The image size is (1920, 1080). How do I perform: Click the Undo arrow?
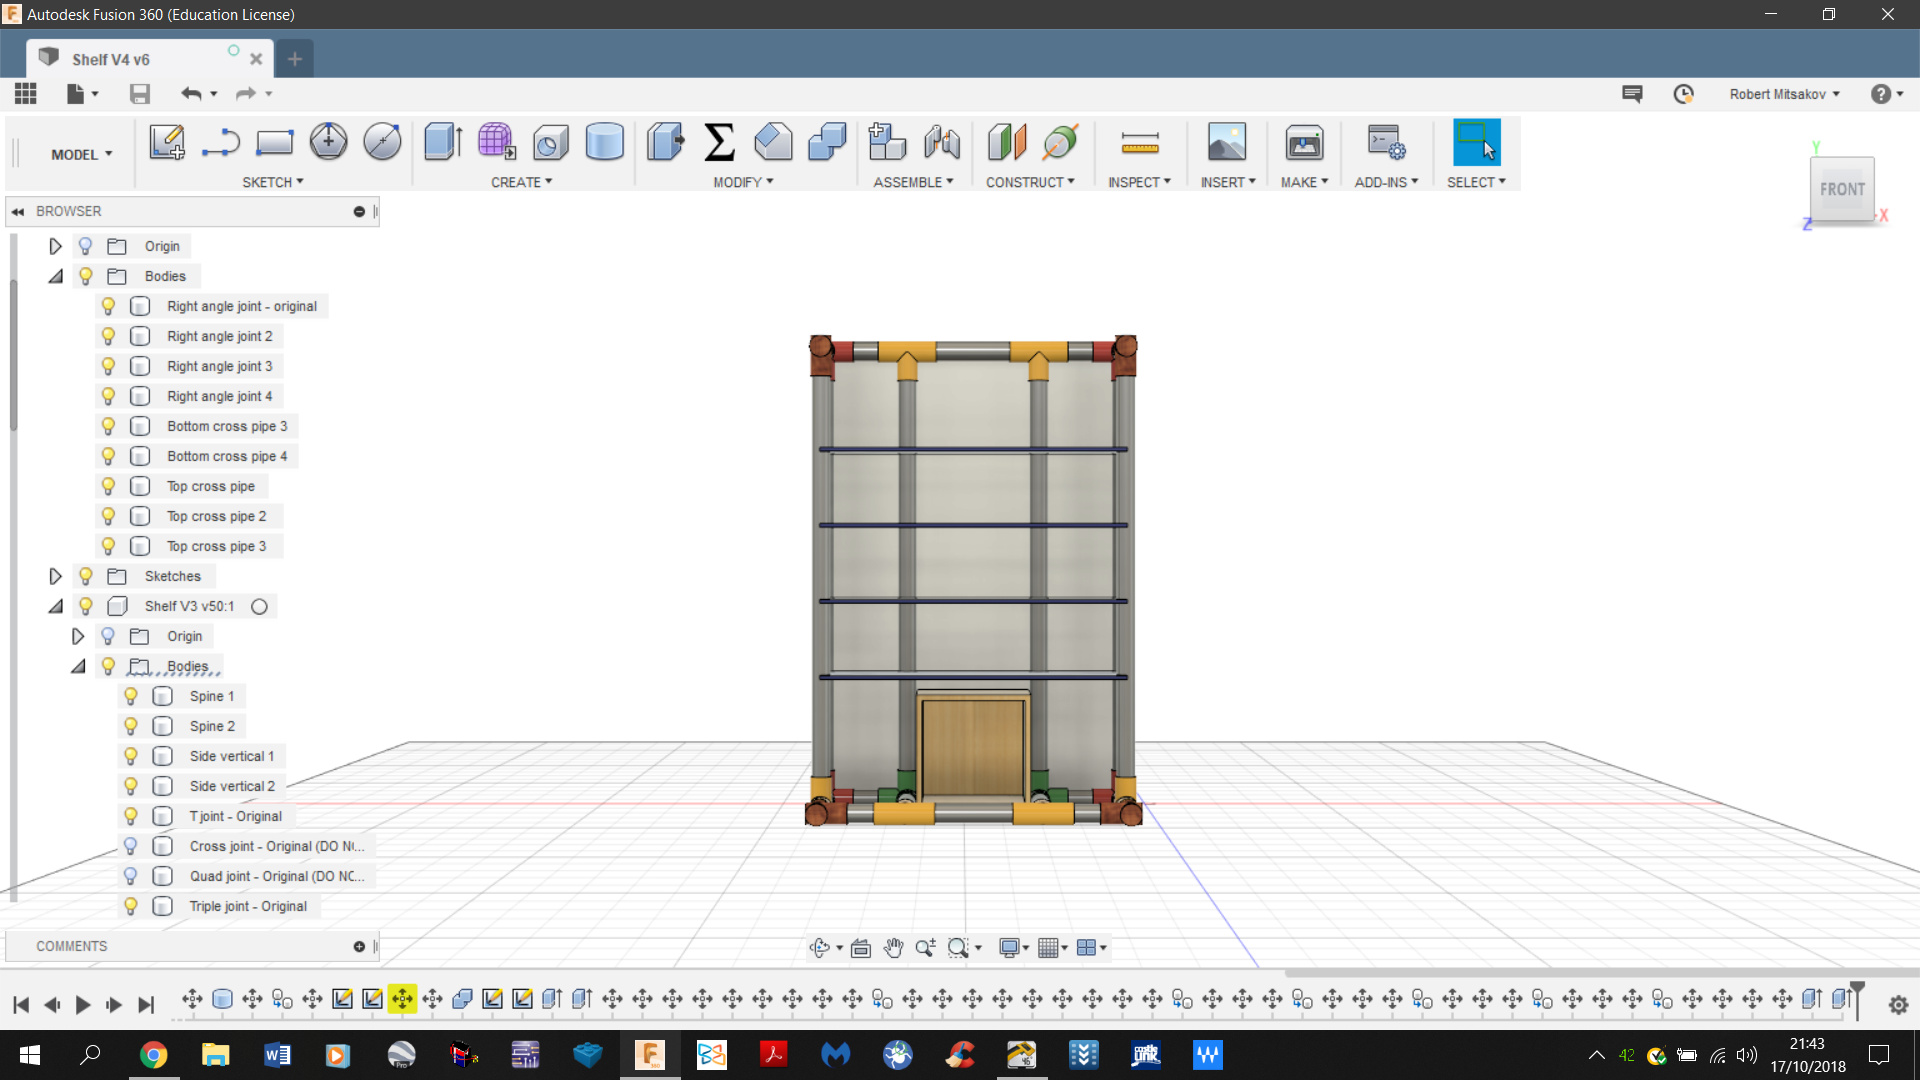click(191, 94)
